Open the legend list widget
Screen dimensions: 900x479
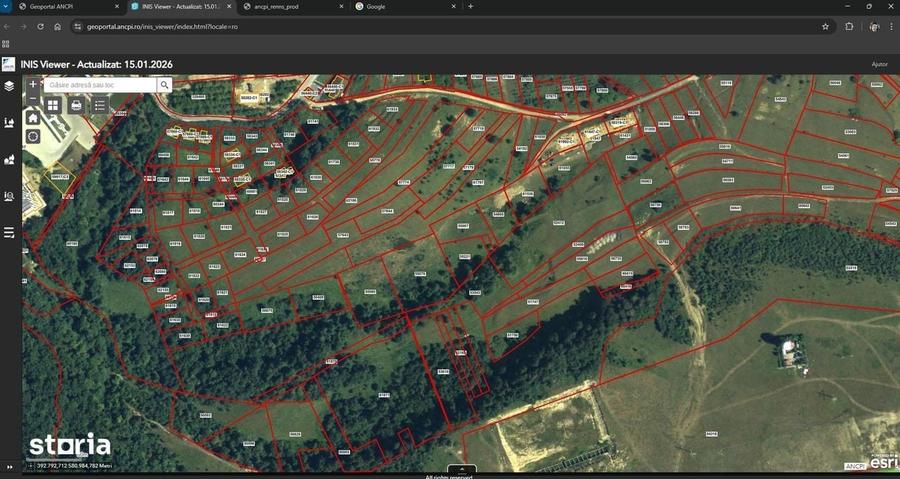pyautogui.click(x=100, y=105)
